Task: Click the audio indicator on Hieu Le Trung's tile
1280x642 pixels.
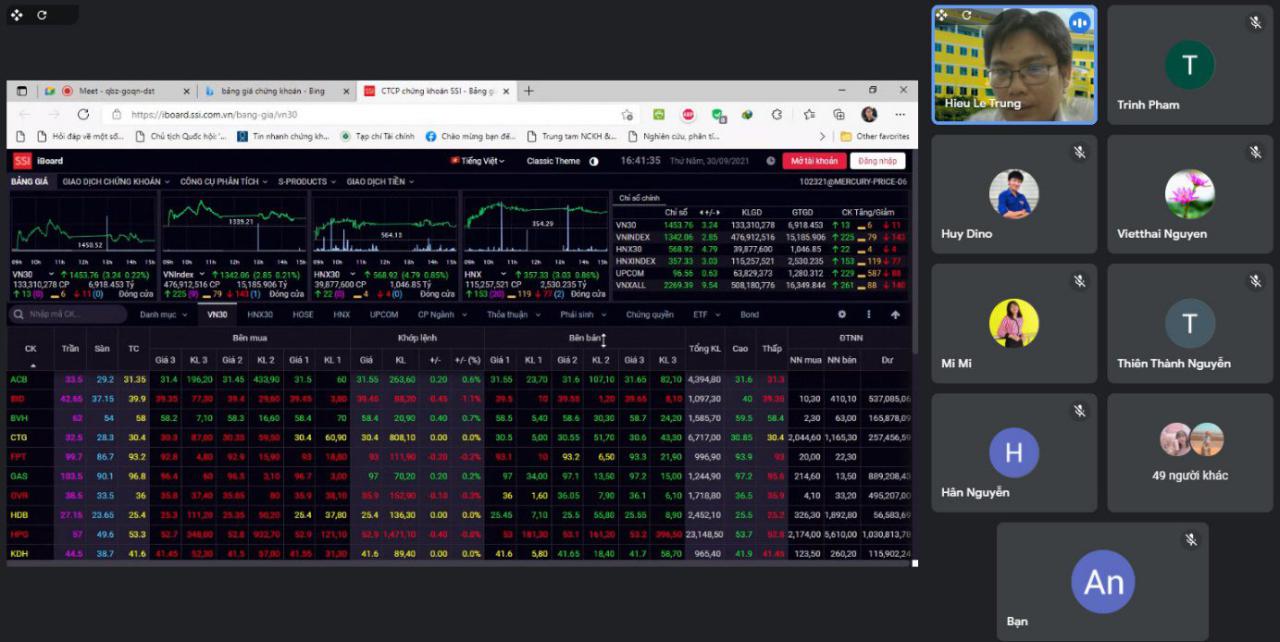Action: (x=1079, y=22)
